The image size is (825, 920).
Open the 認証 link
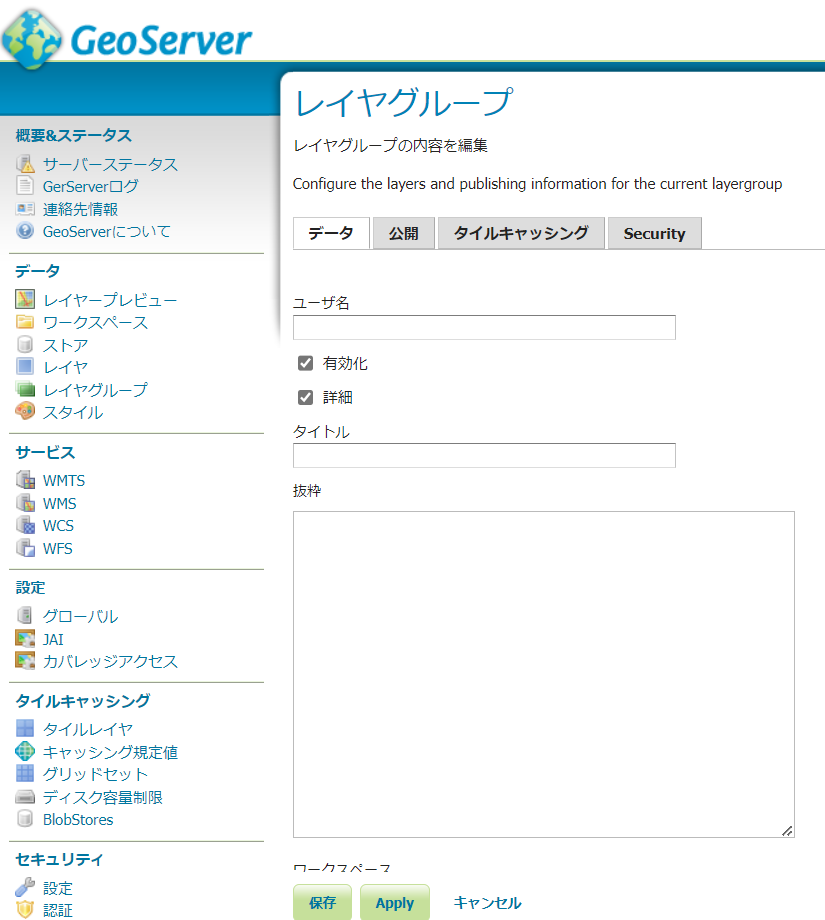tap(58, 910)
